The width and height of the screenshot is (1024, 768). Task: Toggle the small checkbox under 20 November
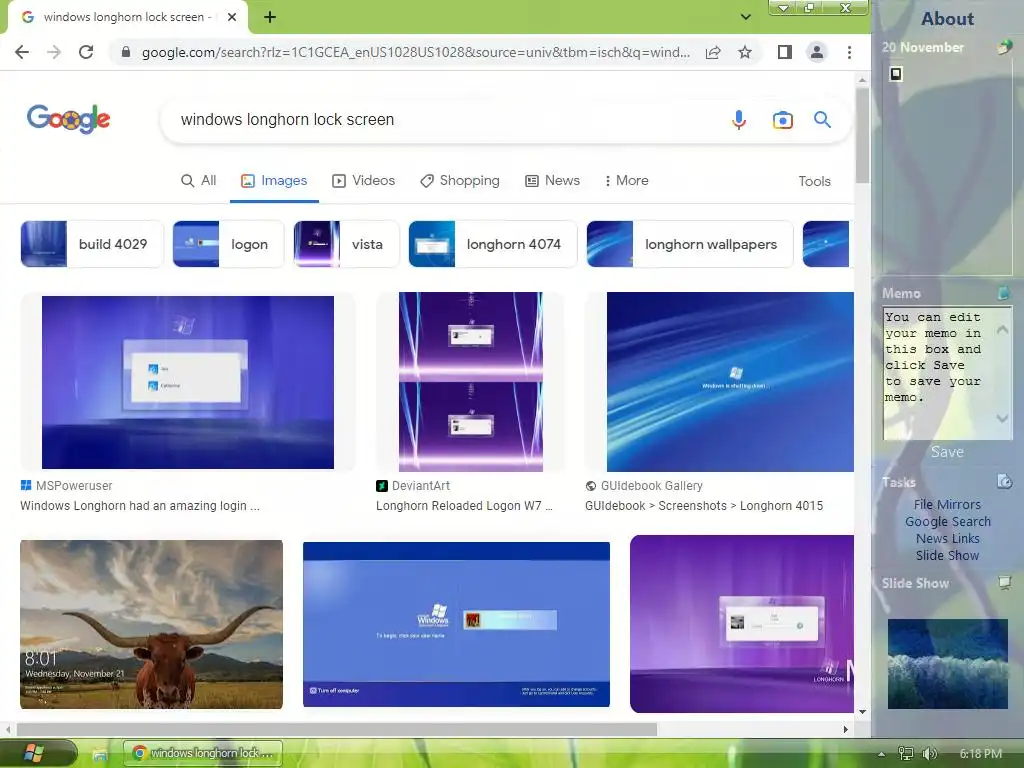point(896,74)
